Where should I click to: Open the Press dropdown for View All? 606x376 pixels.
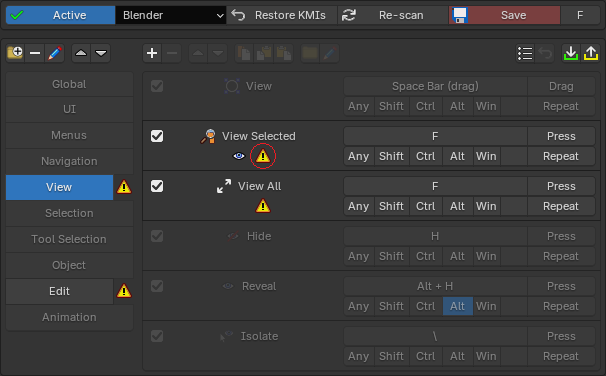561,186
